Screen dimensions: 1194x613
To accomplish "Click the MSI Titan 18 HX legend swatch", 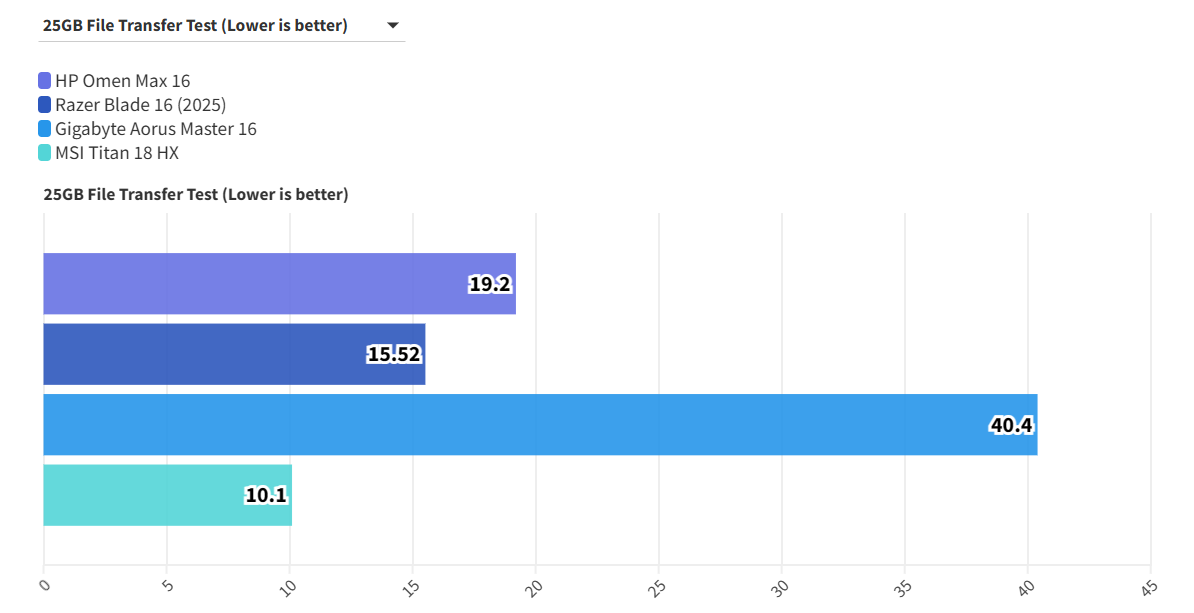I will (x=45, y=153).
